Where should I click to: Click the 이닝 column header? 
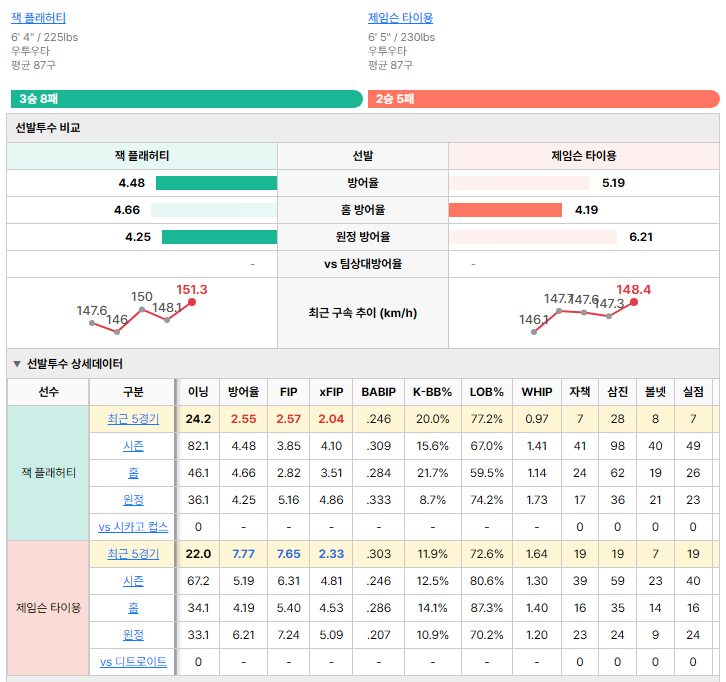point(198,392)
